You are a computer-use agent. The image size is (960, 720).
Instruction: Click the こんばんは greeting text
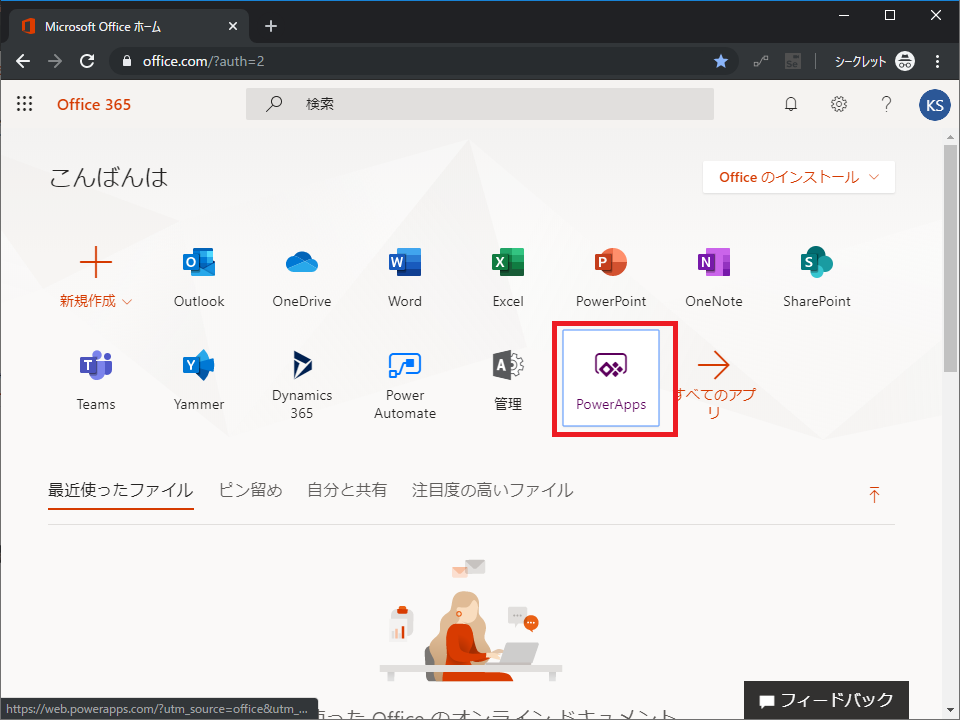point(108,178)
